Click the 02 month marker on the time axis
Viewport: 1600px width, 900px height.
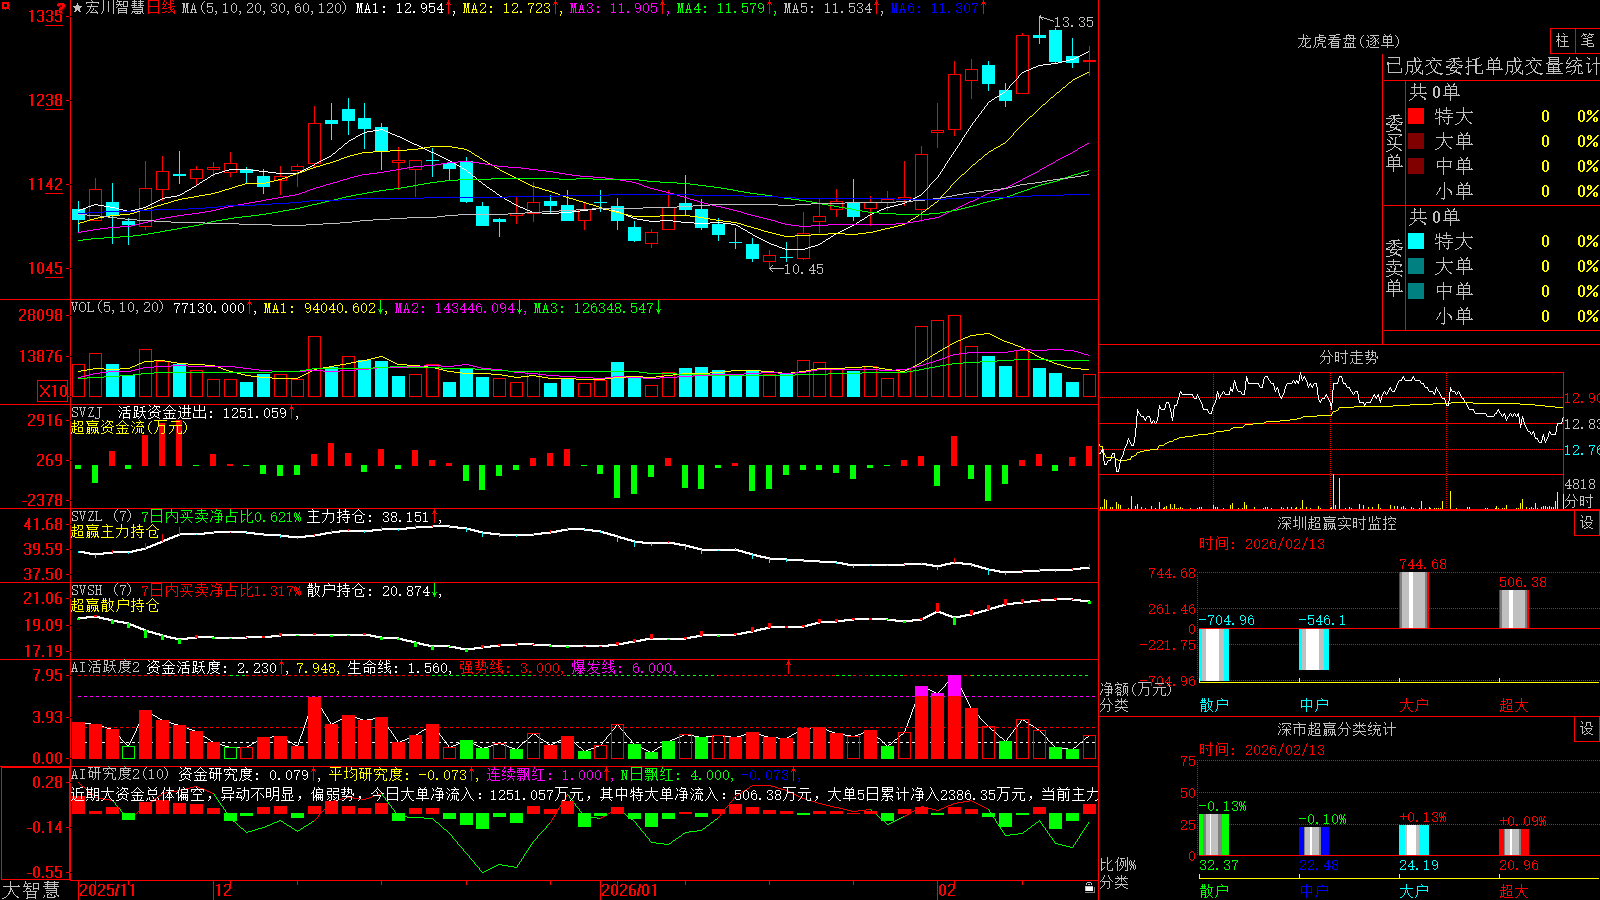(x=947, y=890)
